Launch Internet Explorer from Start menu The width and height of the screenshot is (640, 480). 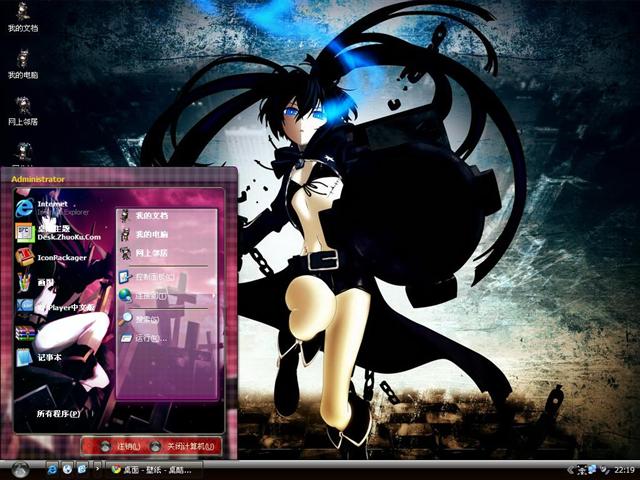(x=52, y=208)
